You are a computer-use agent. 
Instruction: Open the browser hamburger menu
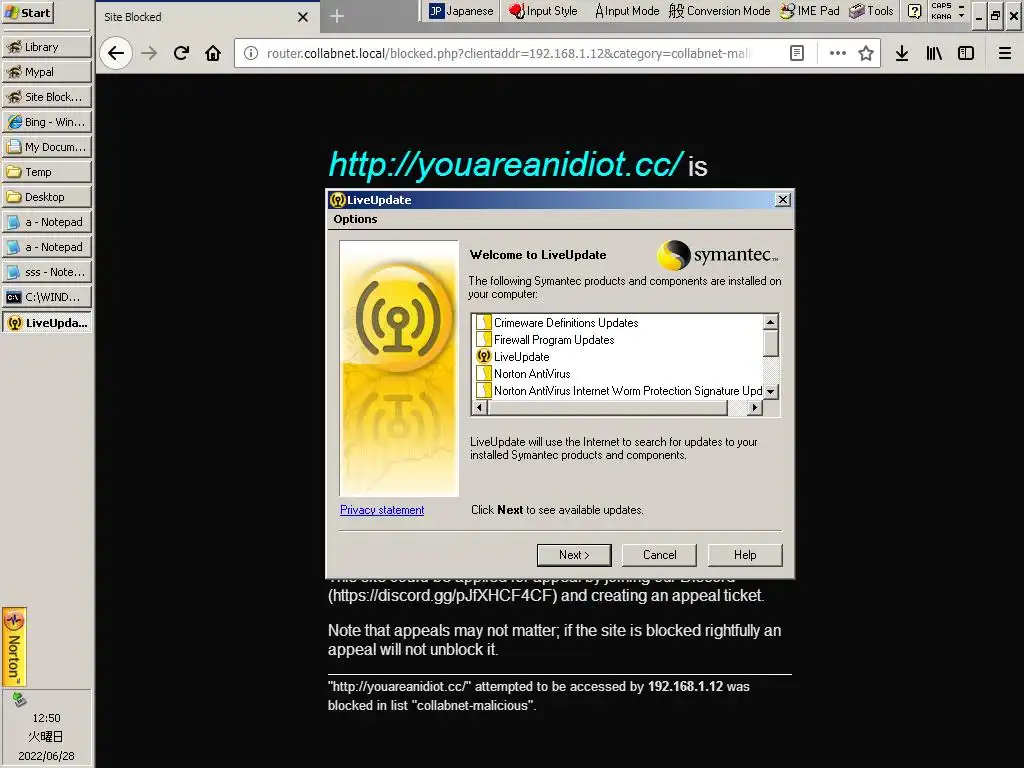point(1004,54)
